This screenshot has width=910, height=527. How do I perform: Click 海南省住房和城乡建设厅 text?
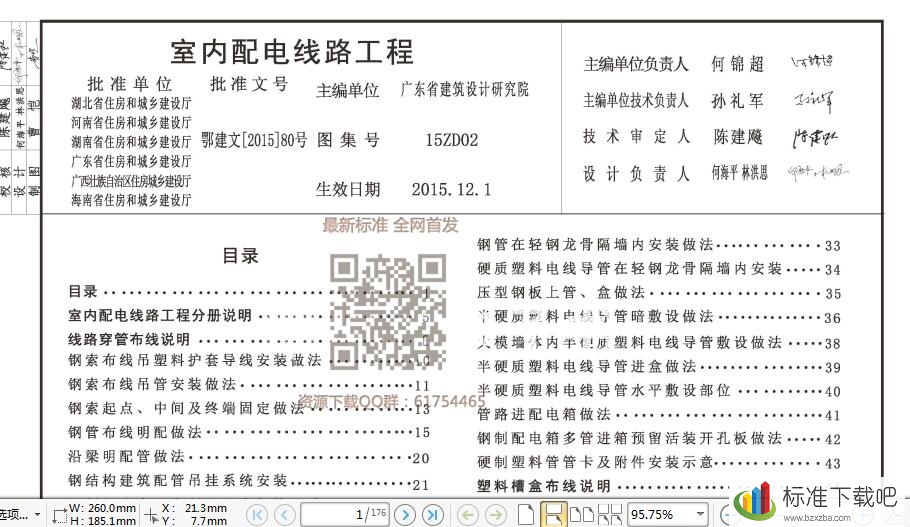click(131, 200)
